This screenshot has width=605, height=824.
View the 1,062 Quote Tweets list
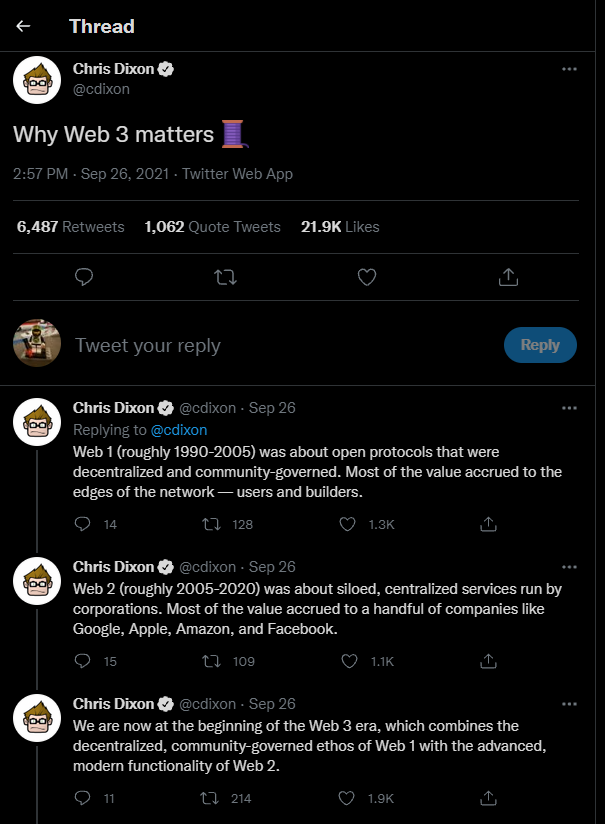(x=212, y=227)
